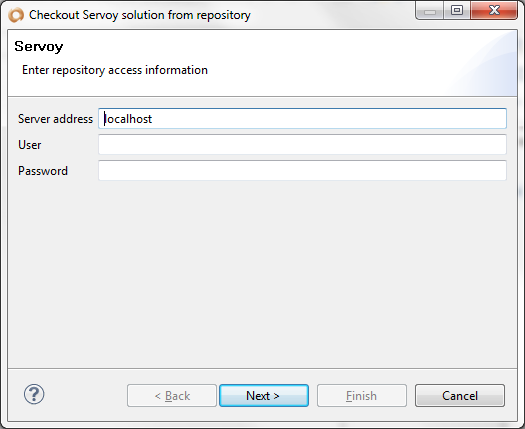Click the Password label text
The image size is (525, 429).
pyautogui.click(x=43, y=171)
